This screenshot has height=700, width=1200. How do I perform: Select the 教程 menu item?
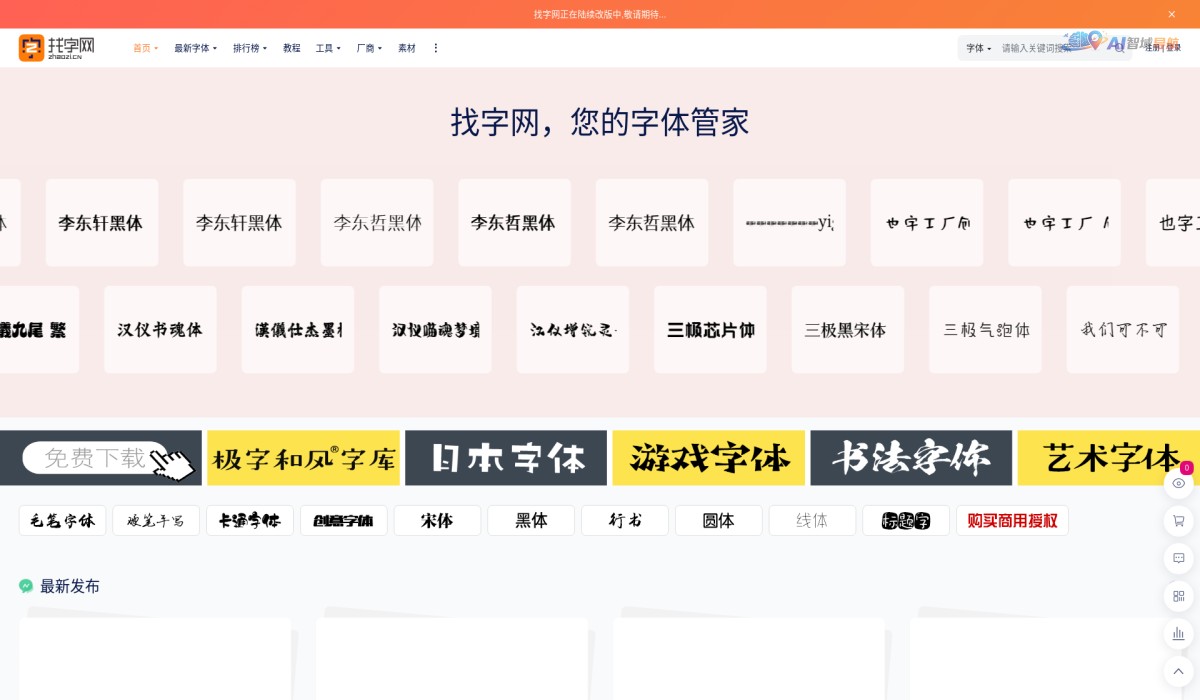click(292, 47)
